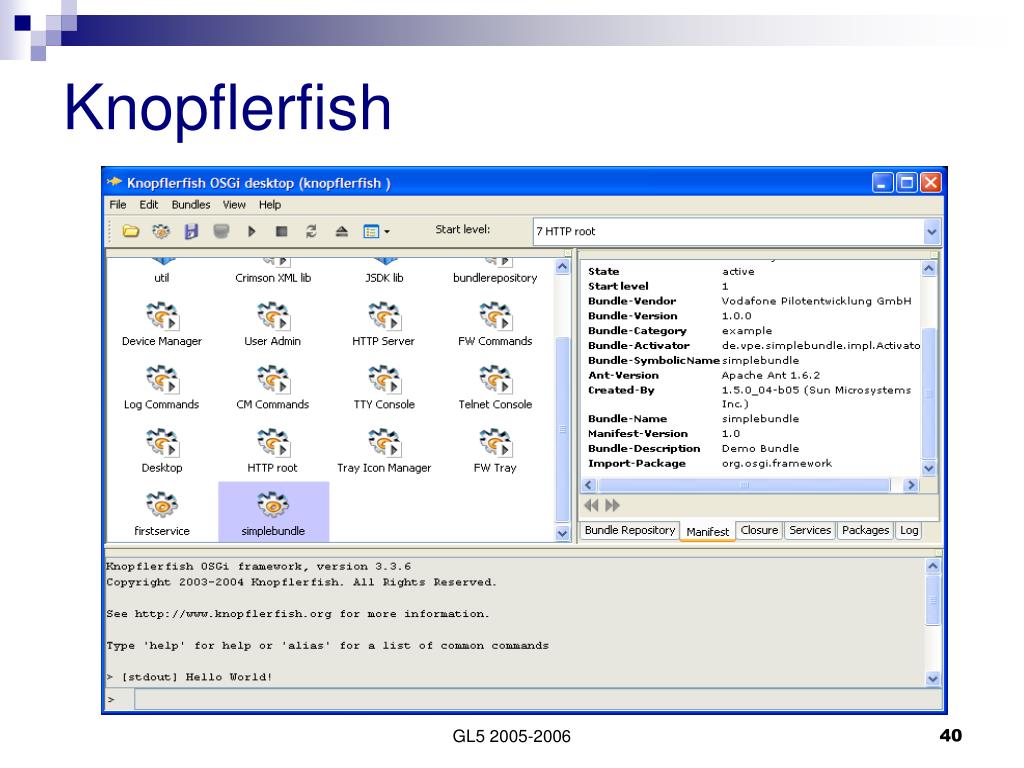This screenshot has height=768, width=1024.
Task: Click the Crimson XML lib bundle label
Action: coord(273,278)
